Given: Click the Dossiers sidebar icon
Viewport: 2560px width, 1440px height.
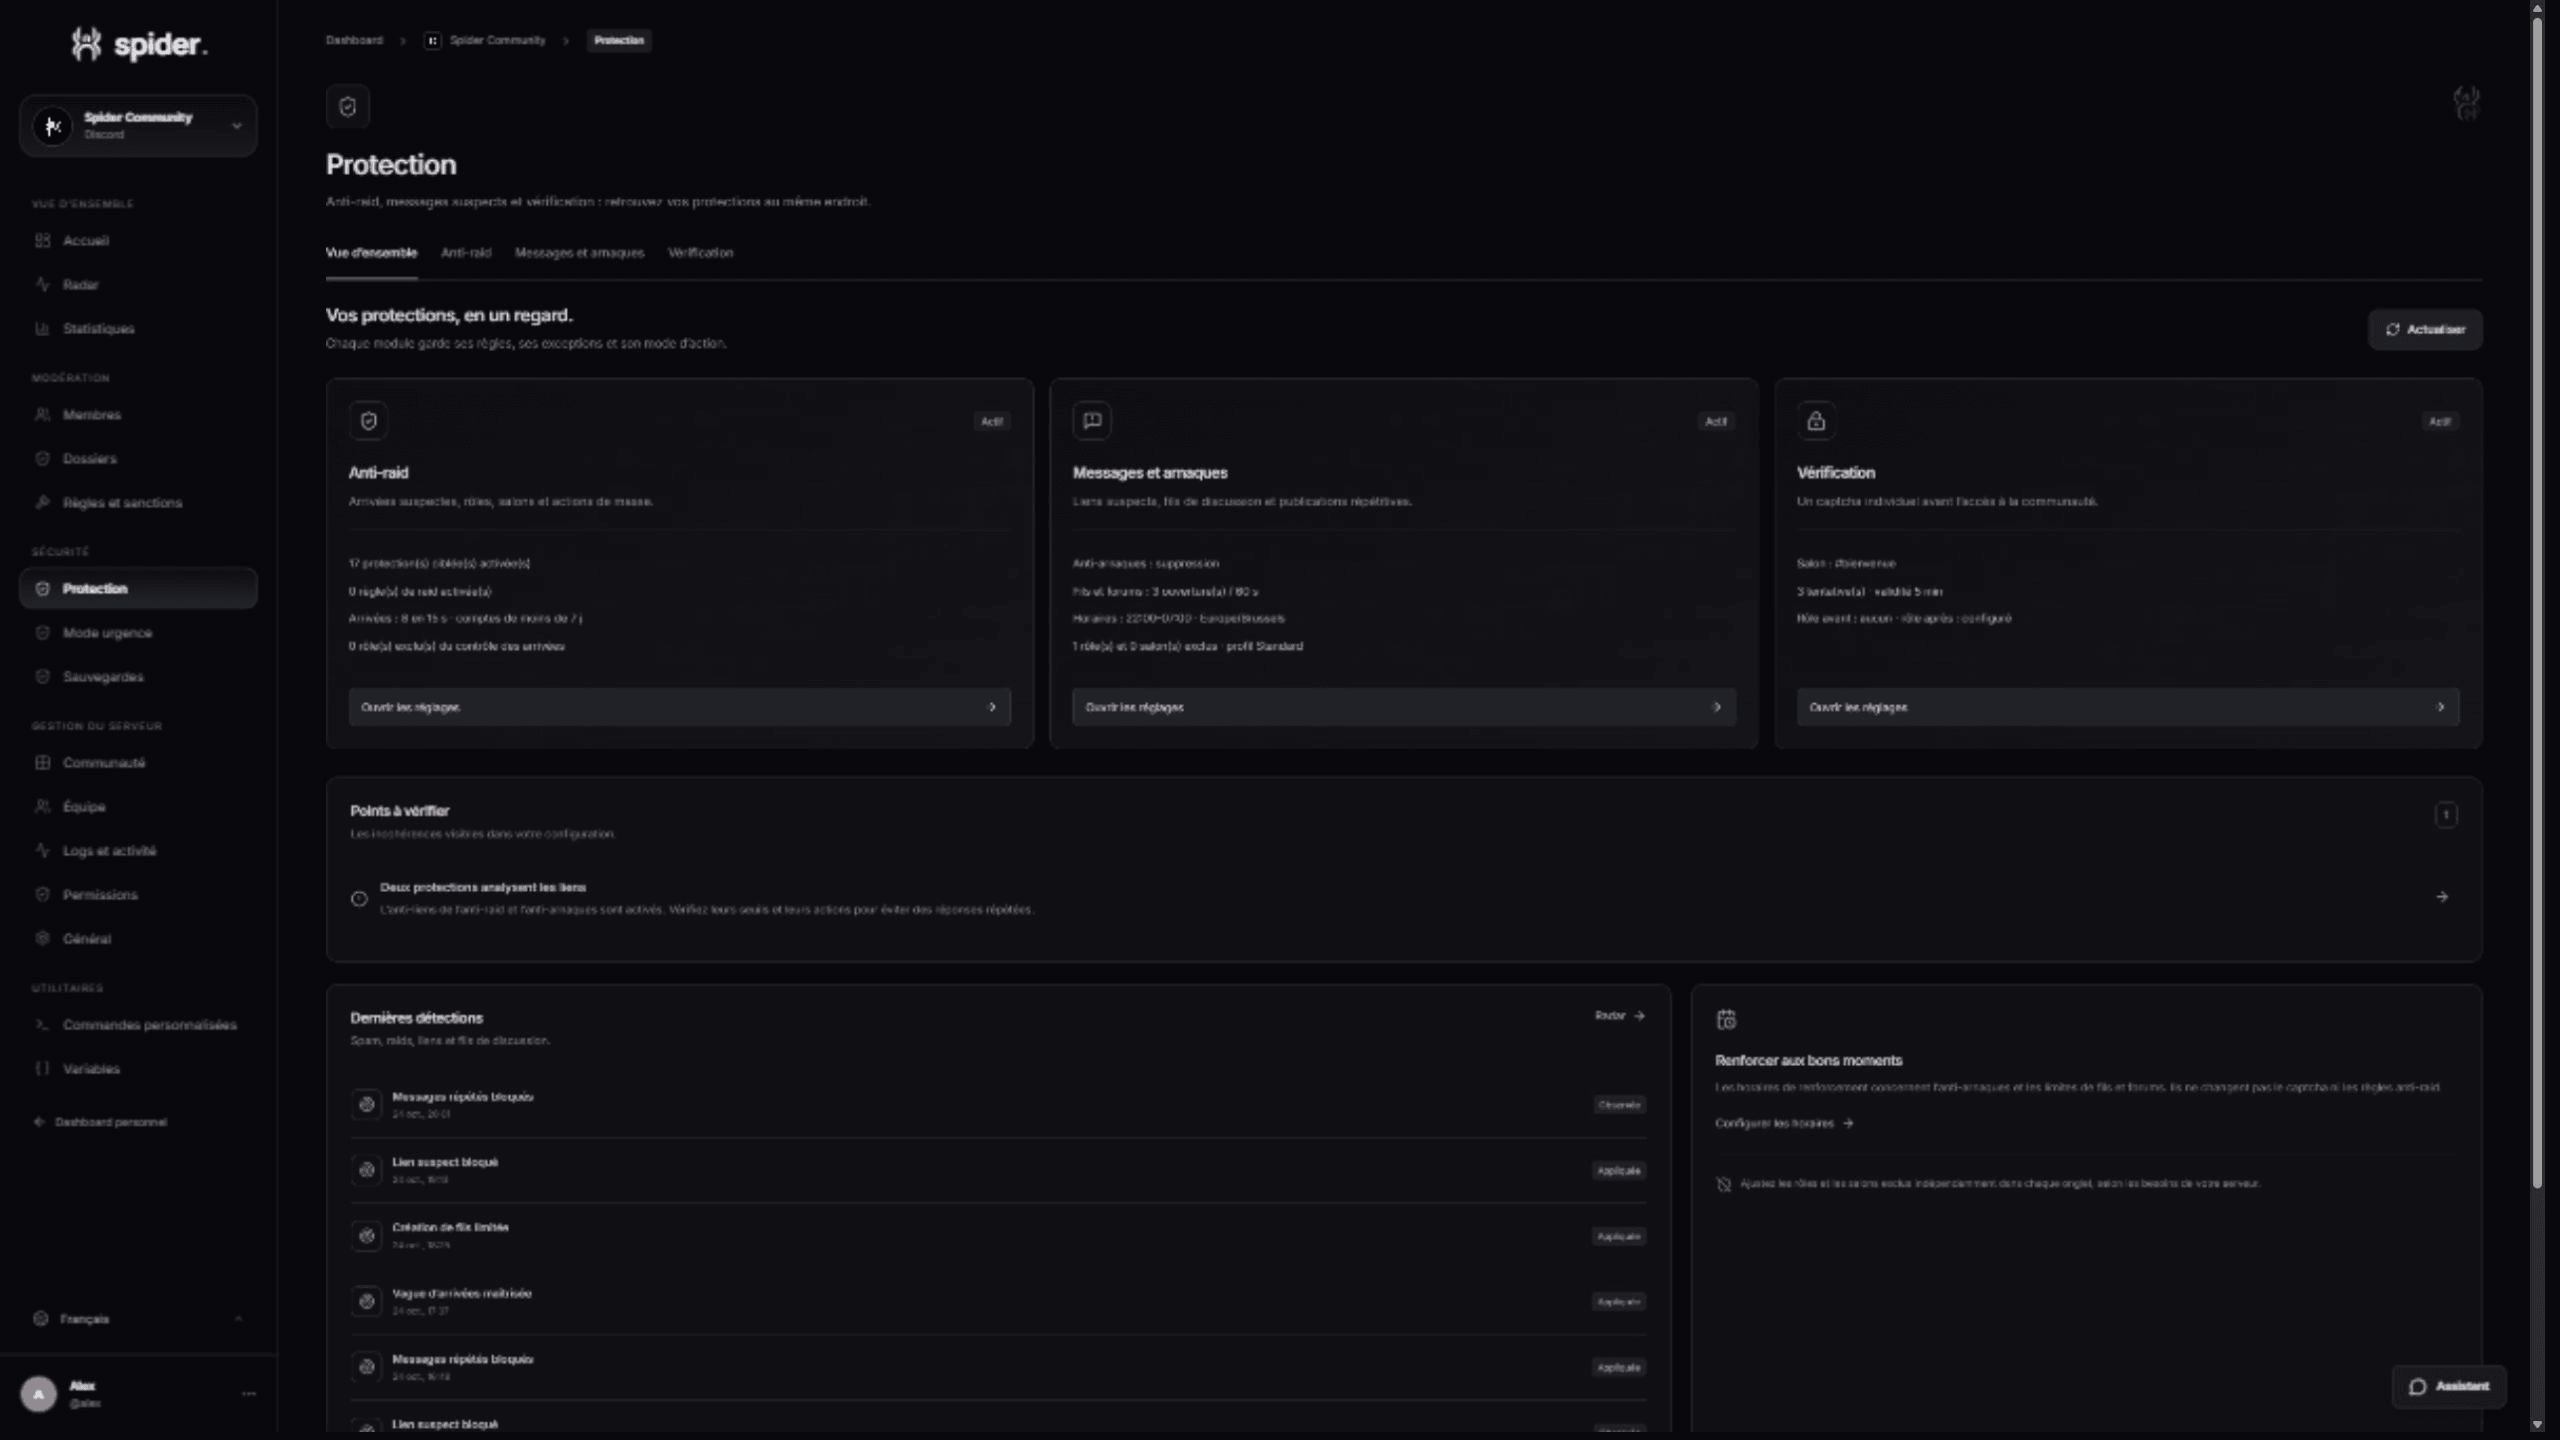Looking at the screenshot, I should point(42,459).
